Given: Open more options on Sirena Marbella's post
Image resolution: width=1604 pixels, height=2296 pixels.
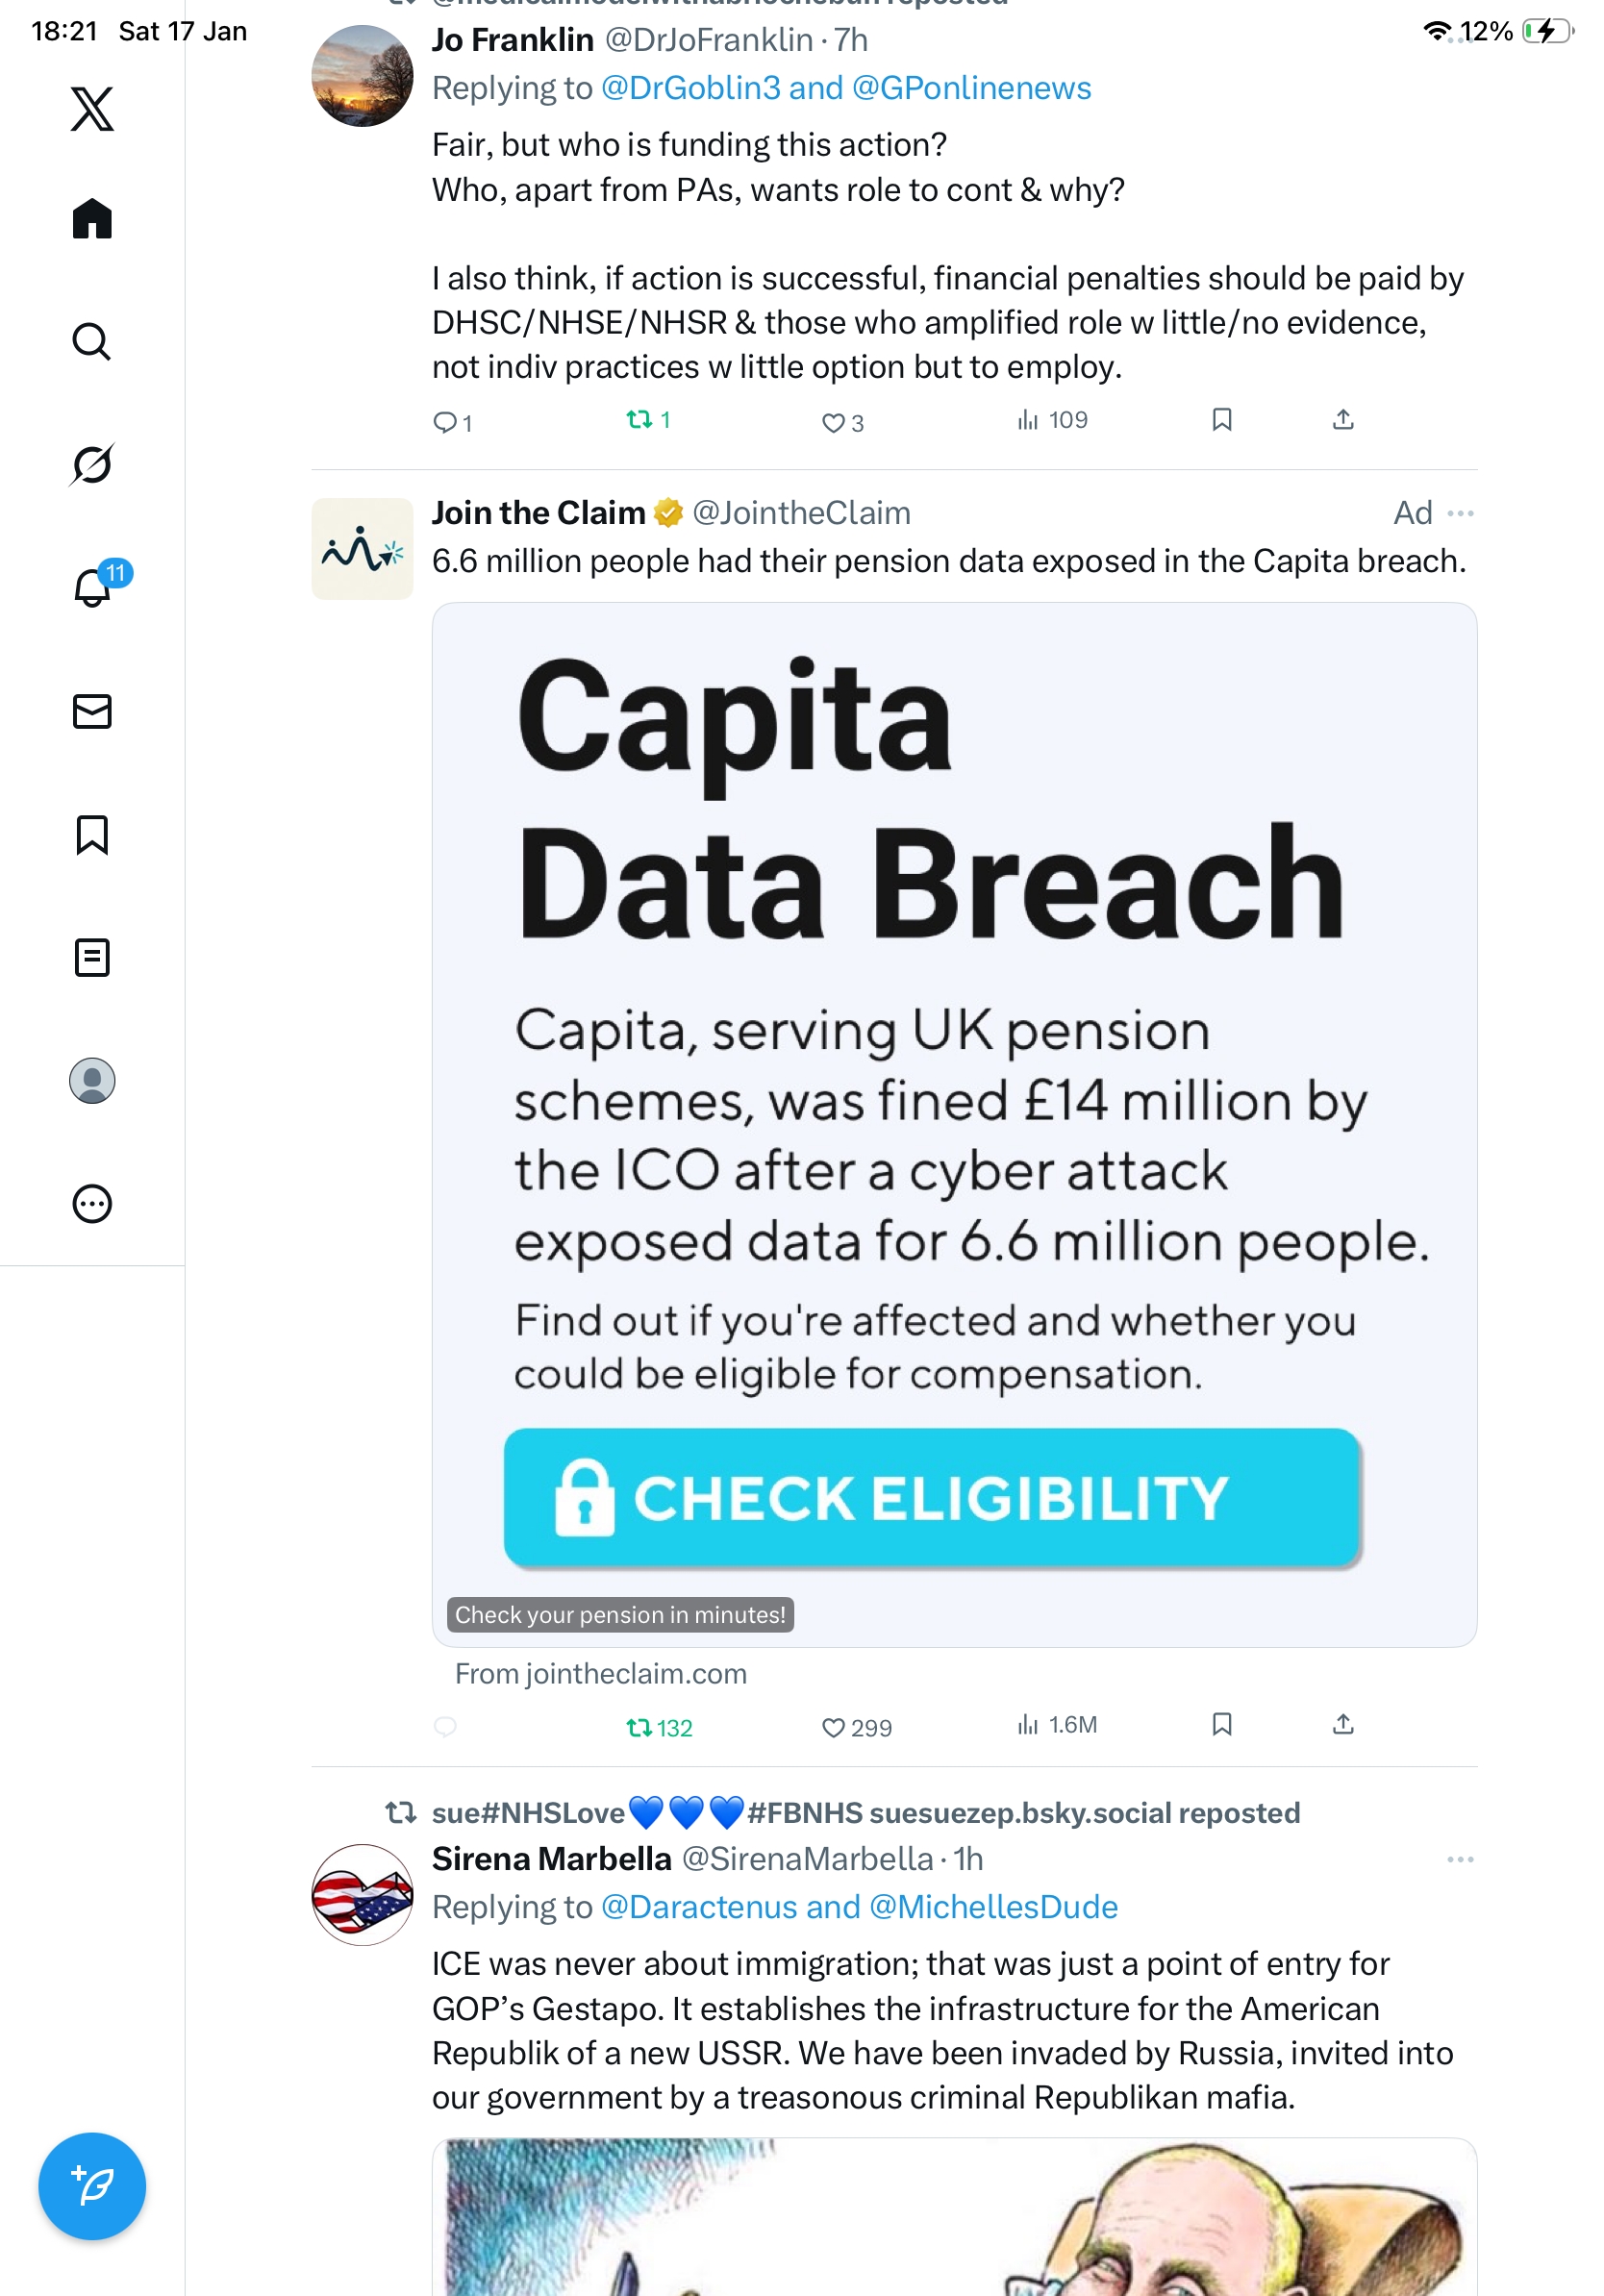Looking at the screenshot, I should 1460,1859.
